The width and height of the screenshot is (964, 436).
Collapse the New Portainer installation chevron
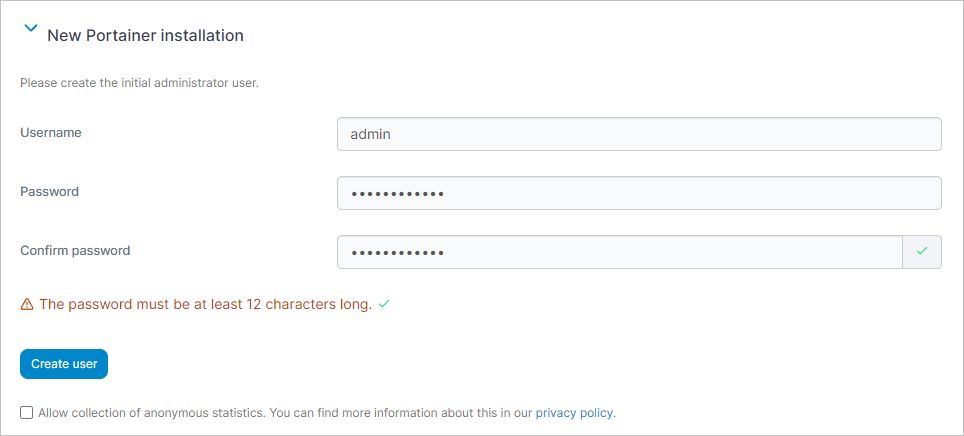click(x=30, y=28)
